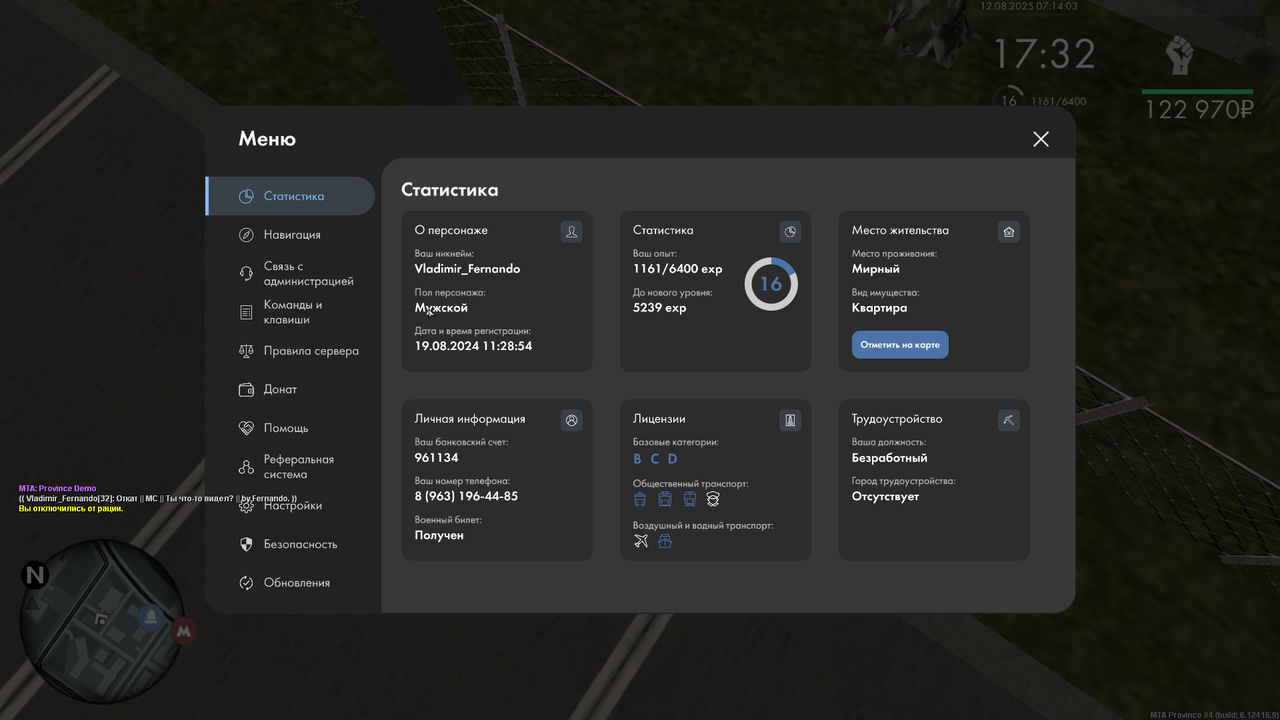This screenshot has height=720, width=1280.
Task: Click the heart handshake icon beside Помощь
Action: (x=246, y=428)
